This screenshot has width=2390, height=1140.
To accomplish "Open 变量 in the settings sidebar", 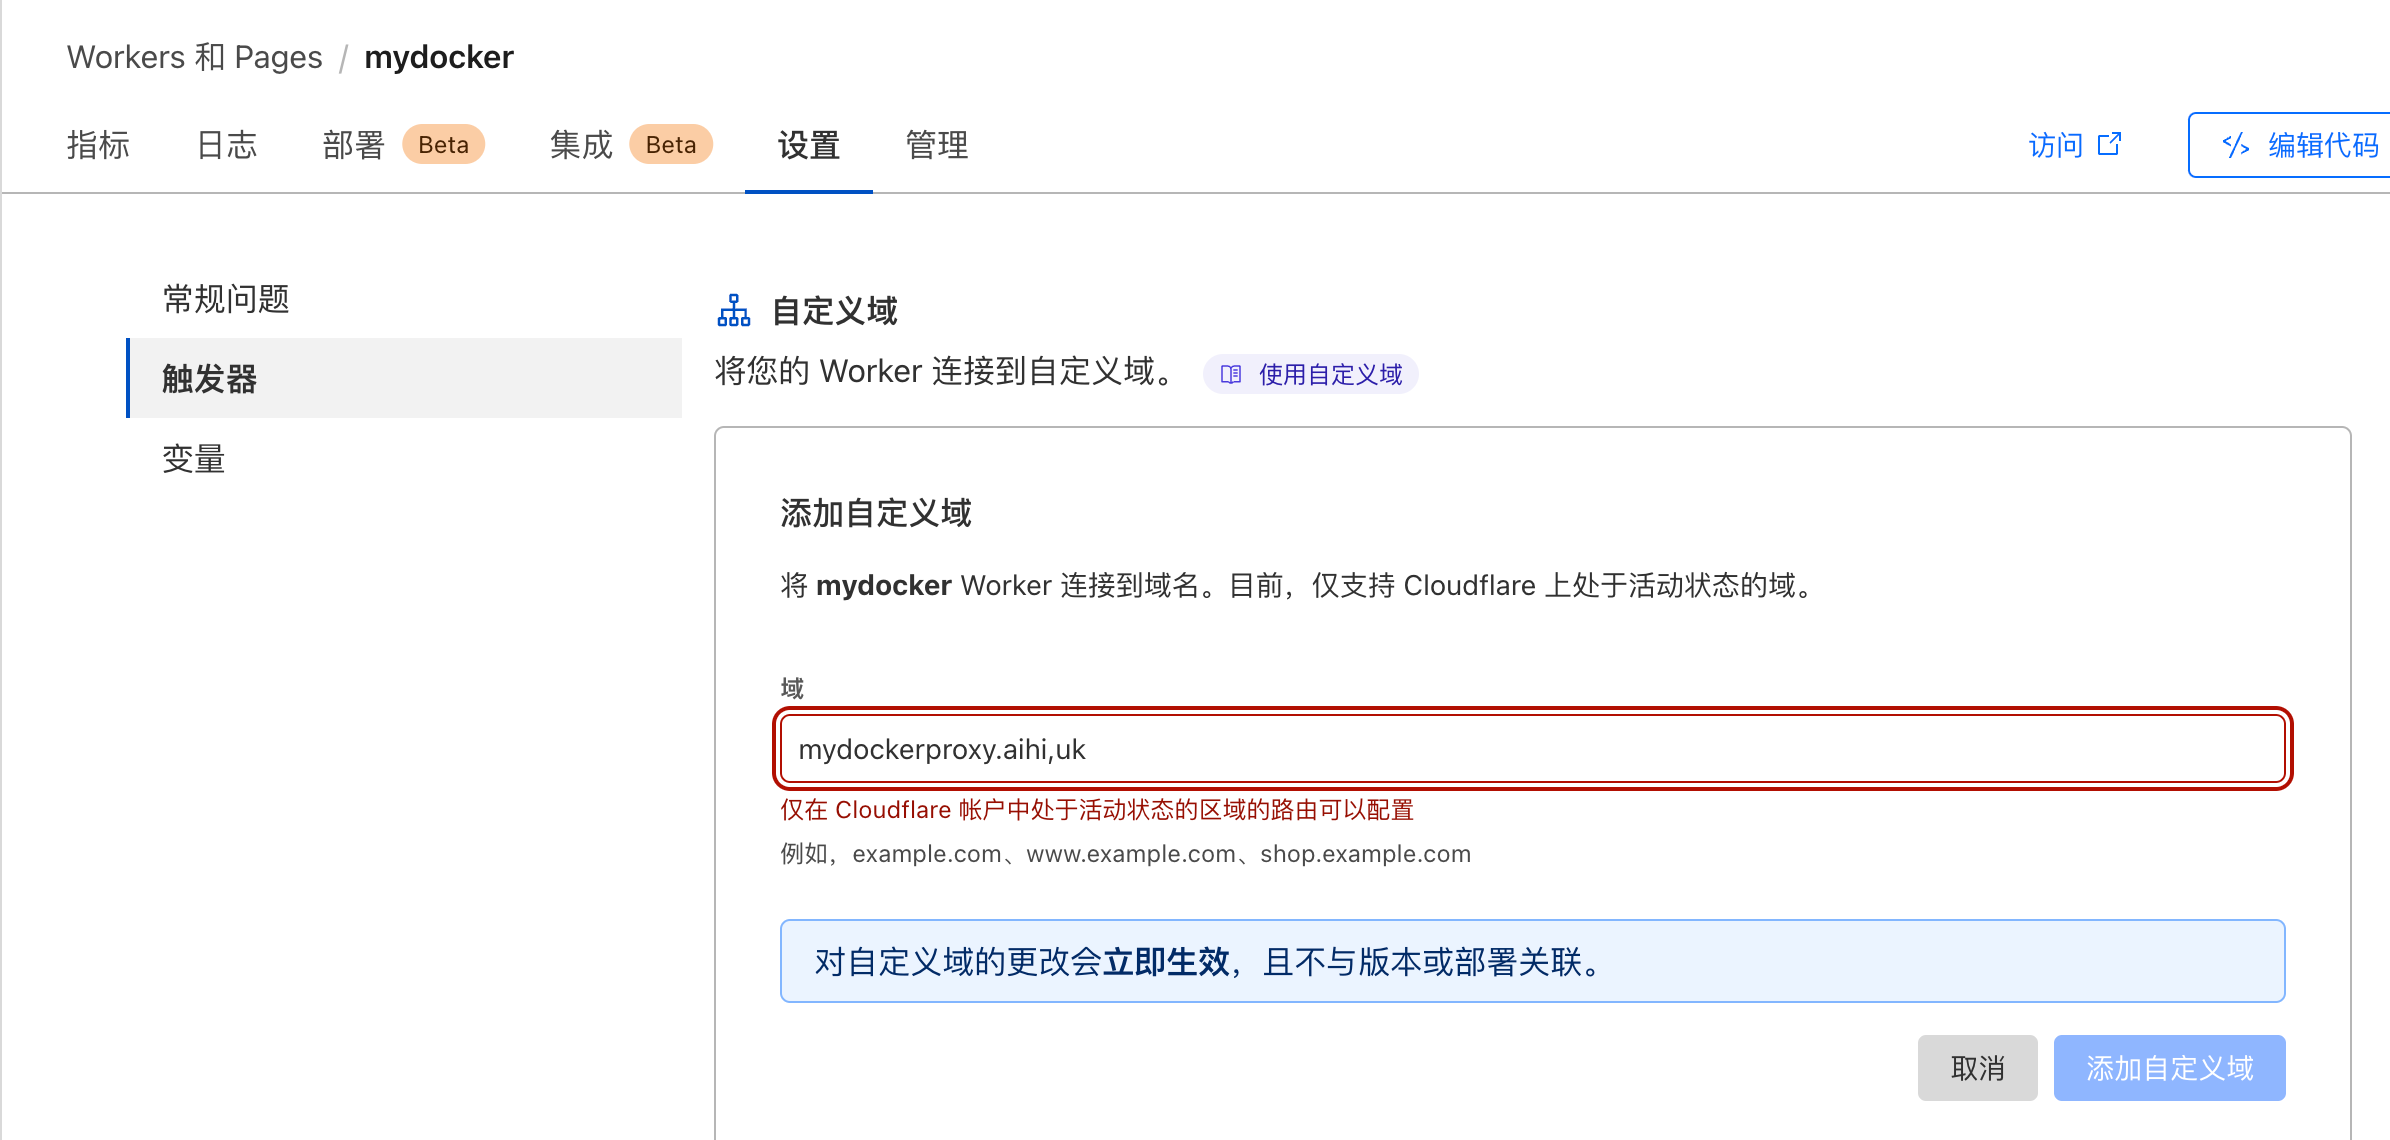I will [194, 458].
